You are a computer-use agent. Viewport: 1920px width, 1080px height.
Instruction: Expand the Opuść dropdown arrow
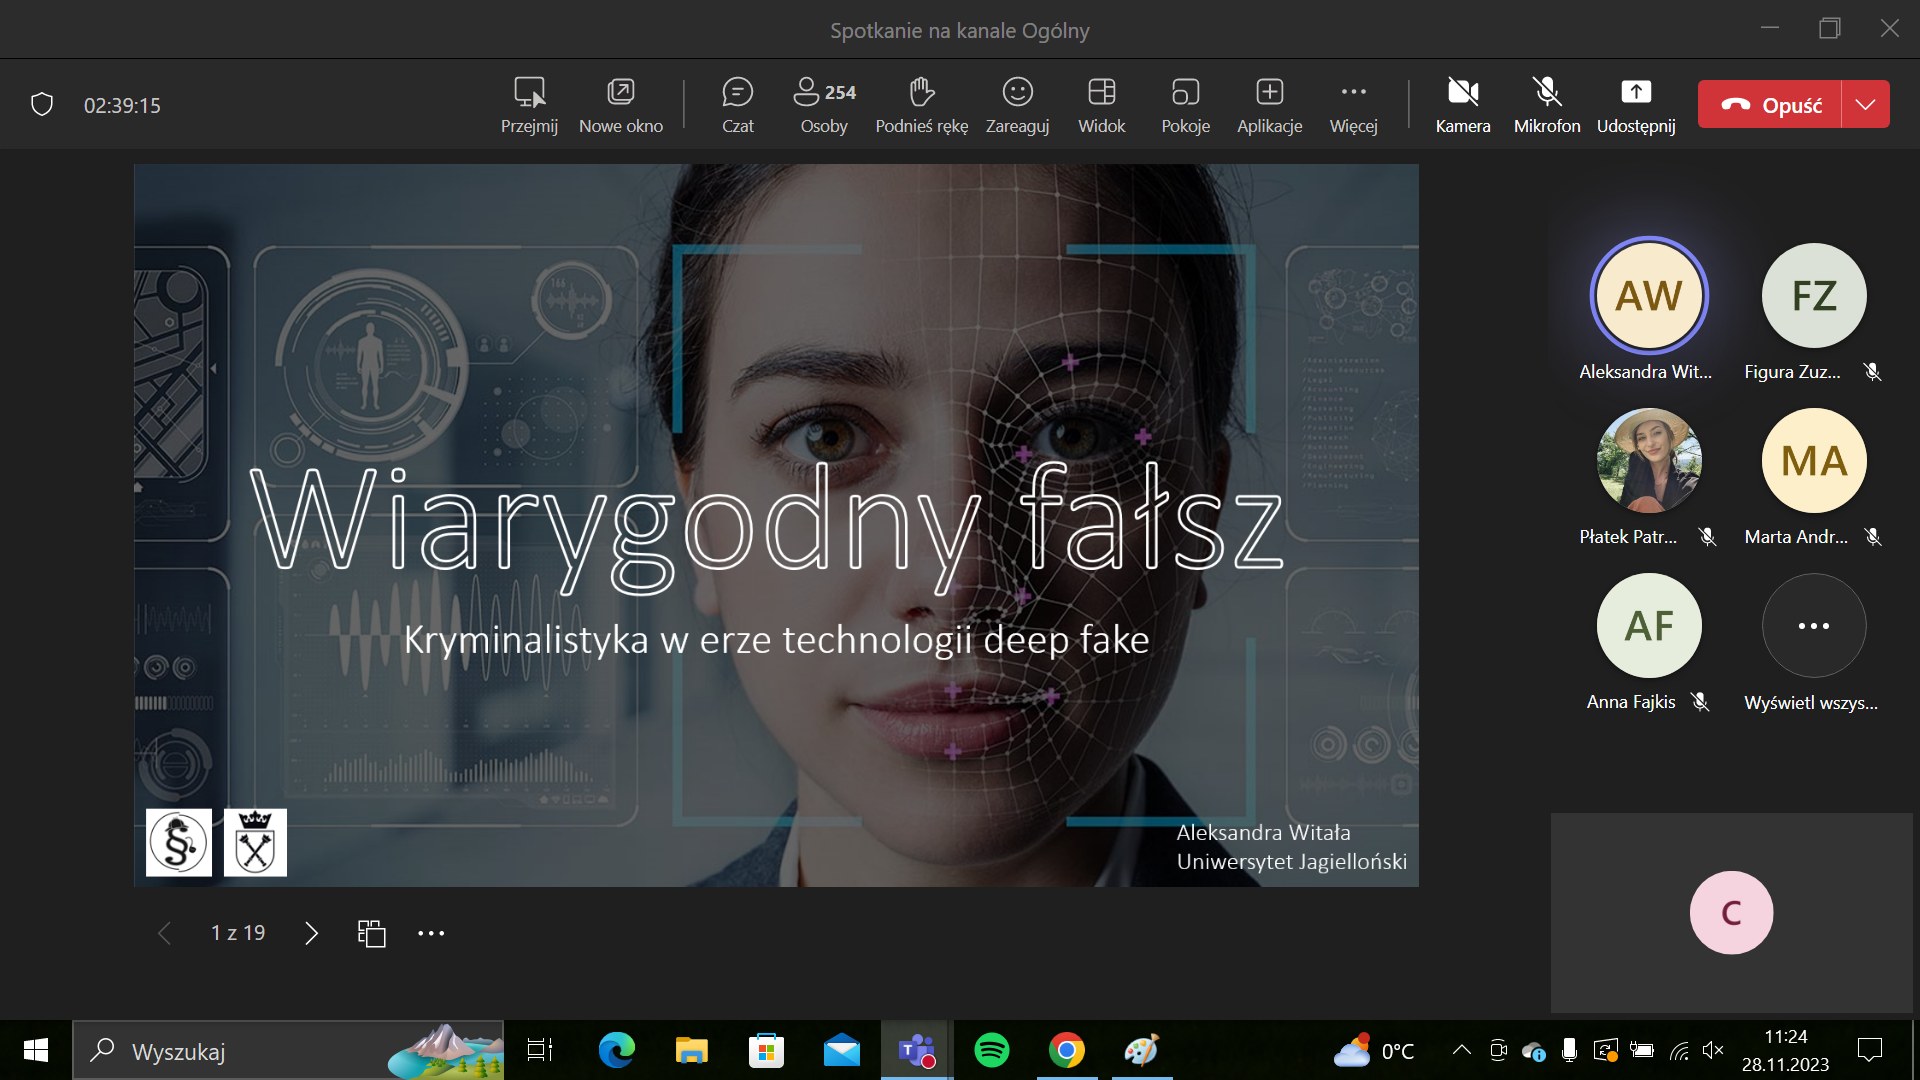click(x=1865, y=104)
